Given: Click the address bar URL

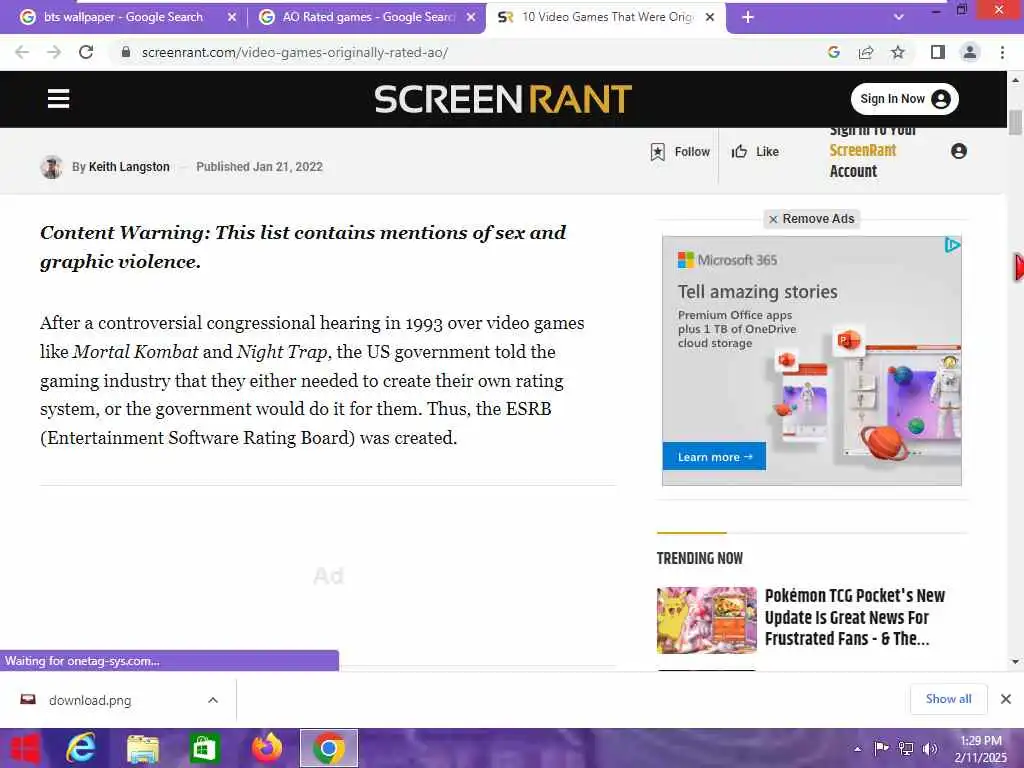Looking at the screenshot, I should [295, 52].
